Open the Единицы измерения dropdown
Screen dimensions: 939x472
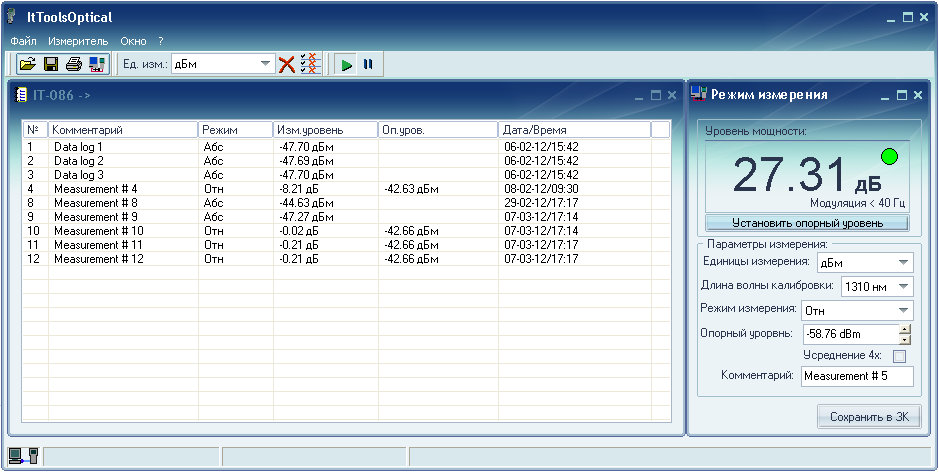pyautogui.click(x=903, y=263)
